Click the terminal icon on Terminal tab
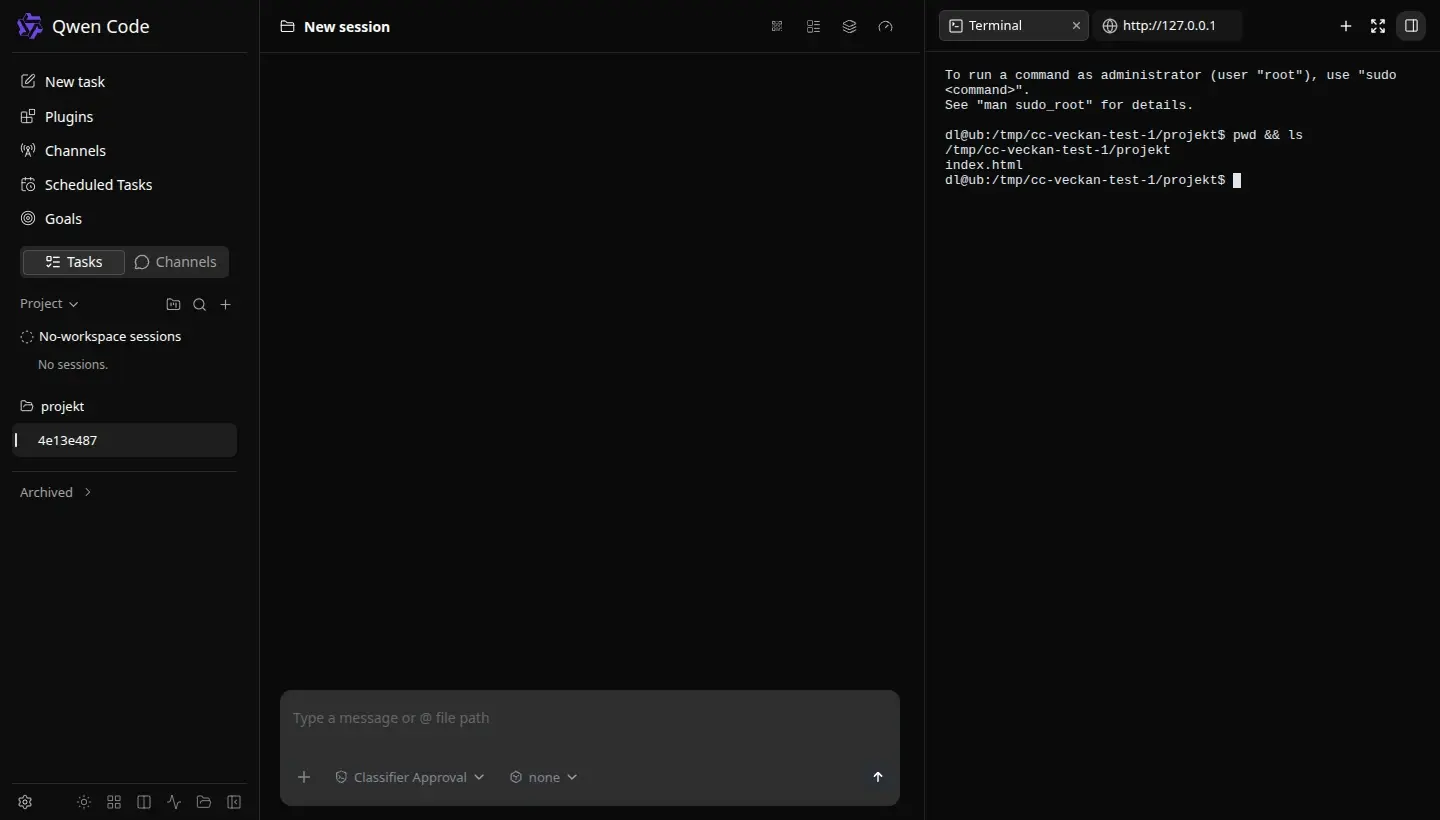The image size is (1440, 820). [955, 26]
